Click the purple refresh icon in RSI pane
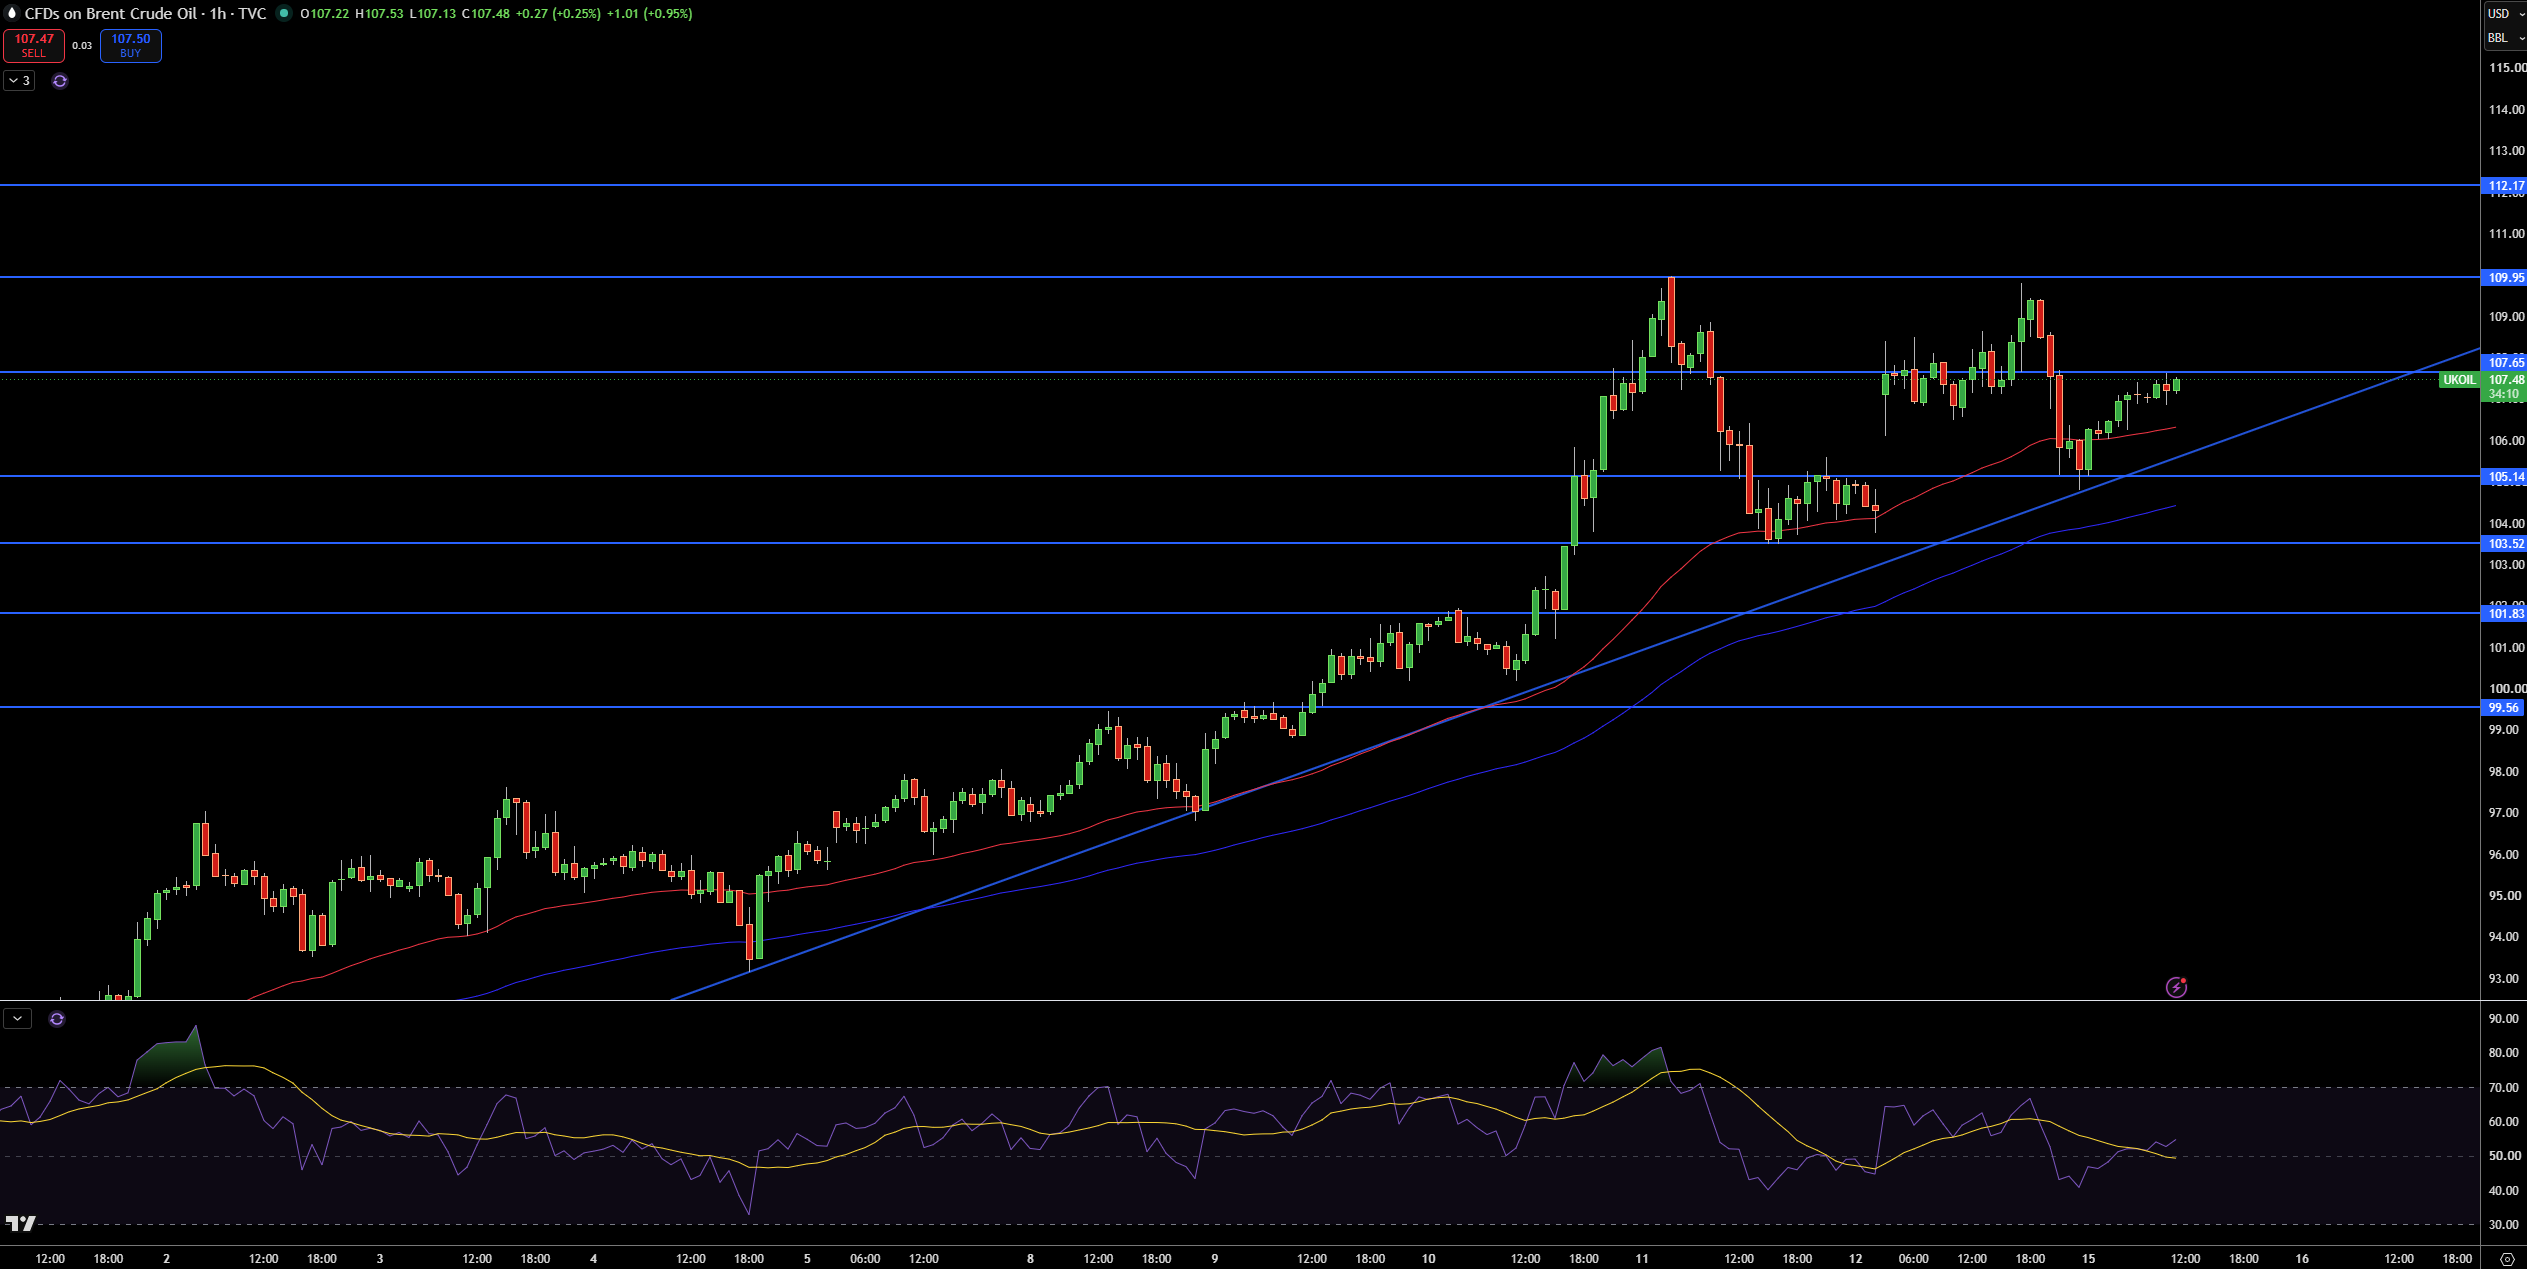The width and height of the screenshot is (2527, 1269). tap(57, 1019)
